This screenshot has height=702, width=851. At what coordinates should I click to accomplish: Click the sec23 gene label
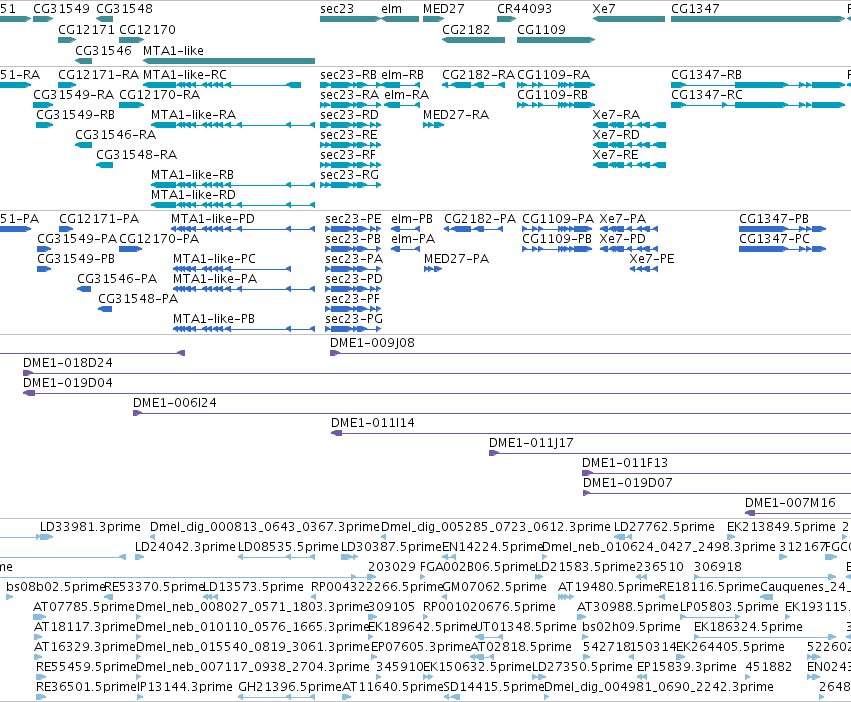click(336, 9)
